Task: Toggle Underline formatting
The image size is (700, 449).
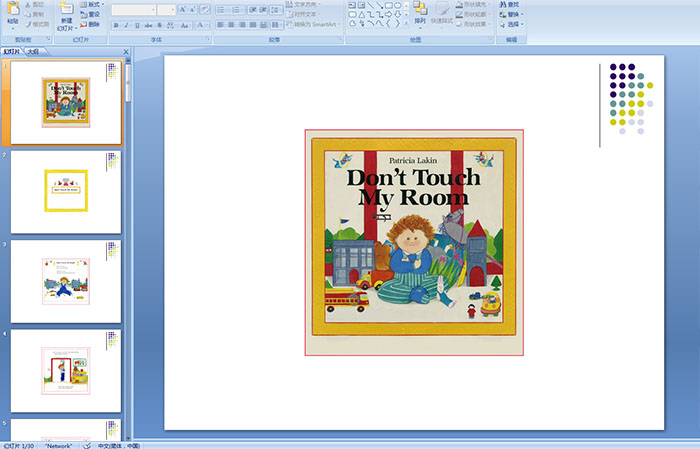Action: click(x=137, y=25)
